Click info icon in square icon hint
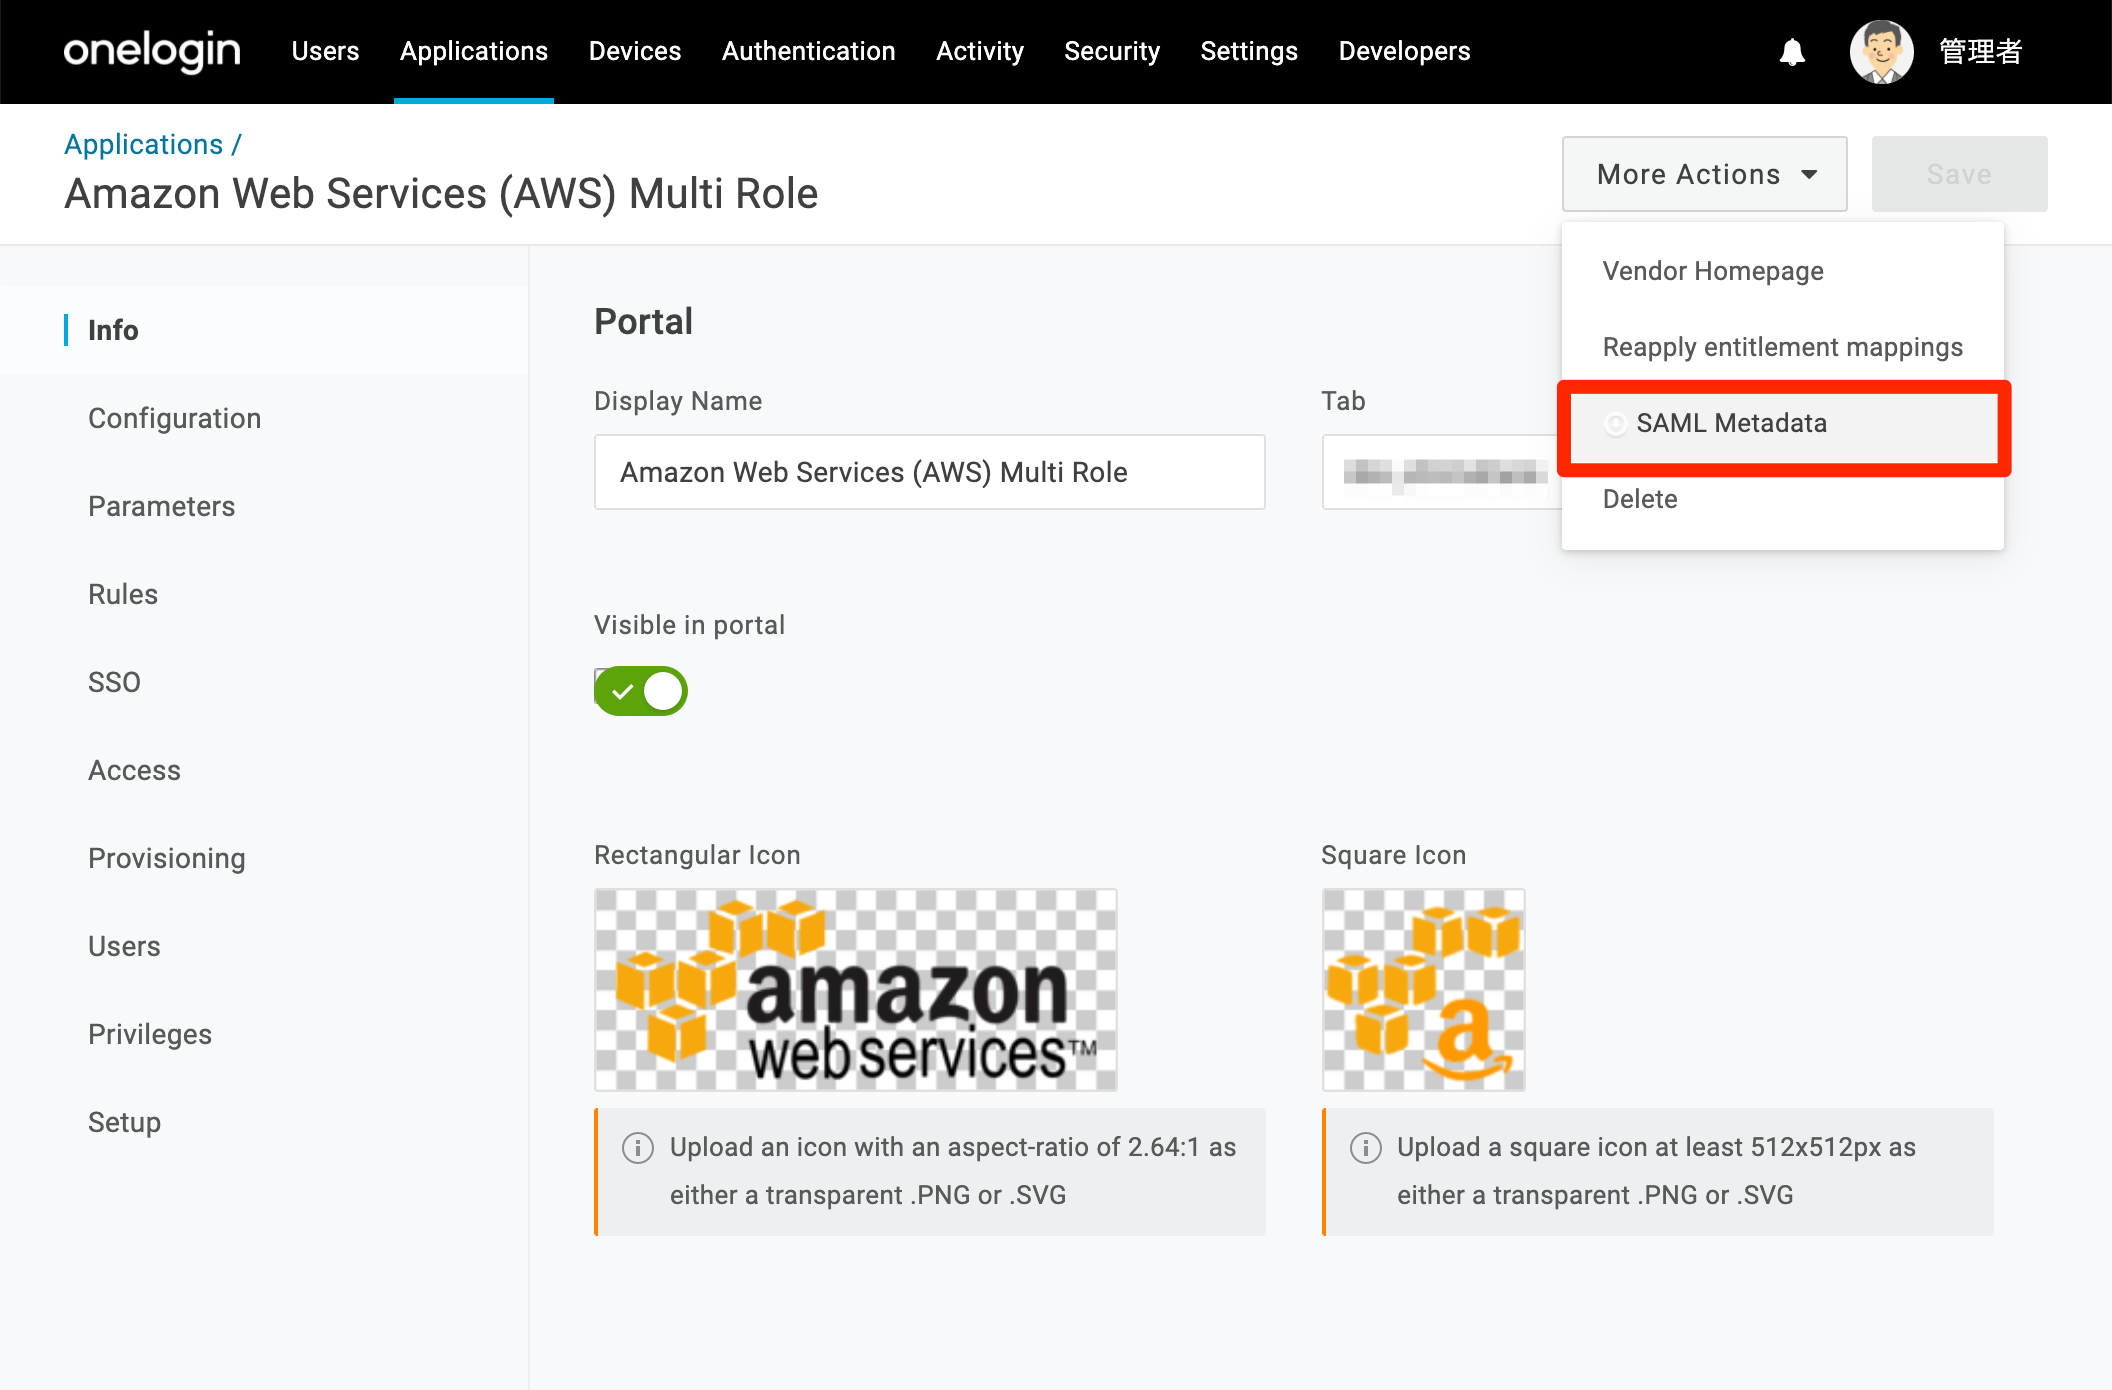Viewport: 2112px width, 1390px height. click(1365, 1147)
